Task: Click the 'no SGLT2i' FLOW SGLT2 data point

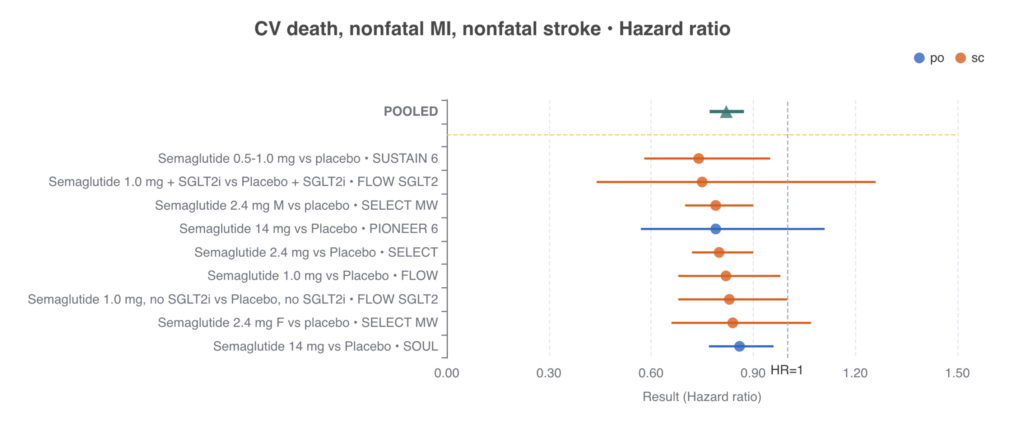Action: point(729,299)
